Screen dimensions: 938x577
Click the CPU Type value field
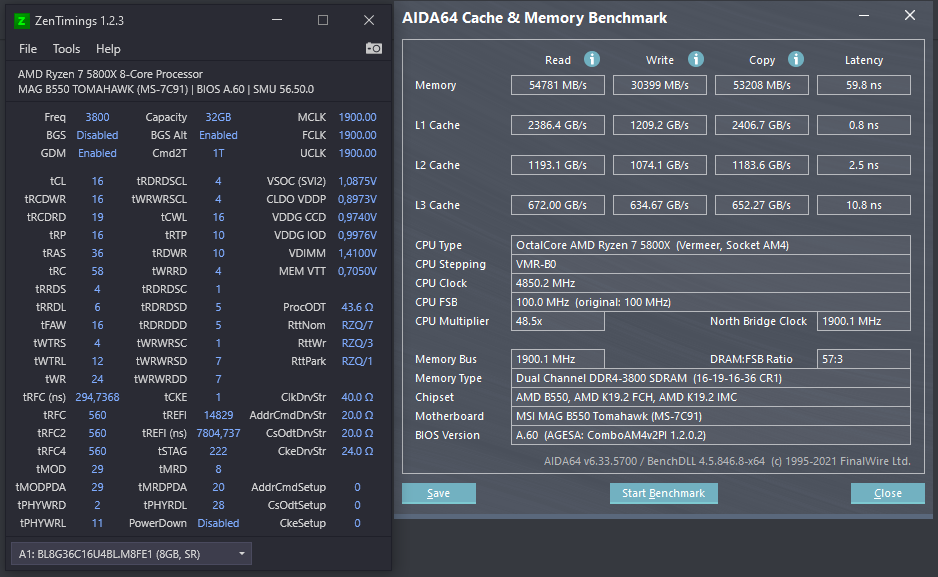point(711,245)
